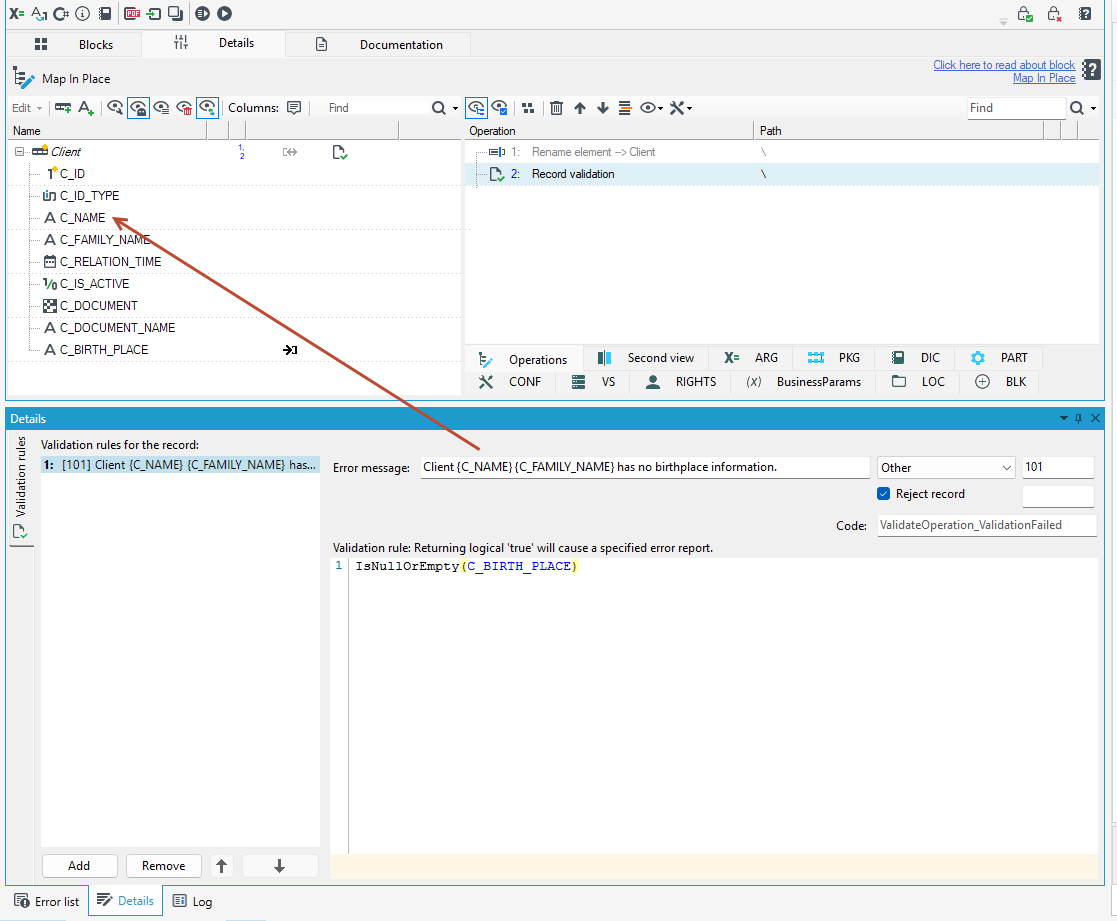Screen dimensions: 1117x921
Task: Collapse the Client tree node
Action: (x=19, y=152)
